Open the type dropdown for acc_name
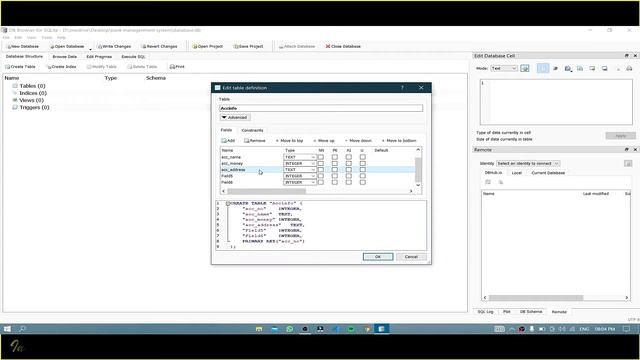This screenshot has width=640, height=360. pos(300,157)
